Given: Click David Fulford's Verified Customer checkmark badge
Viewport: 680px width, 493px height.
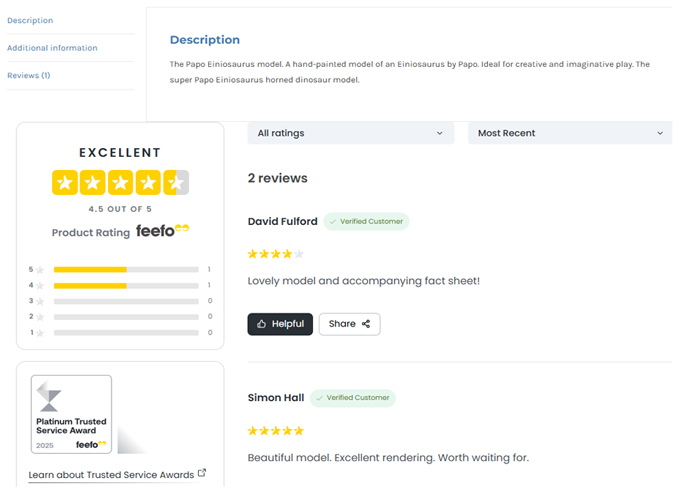Looking at the screenshot, I should [x=366, y=222].
